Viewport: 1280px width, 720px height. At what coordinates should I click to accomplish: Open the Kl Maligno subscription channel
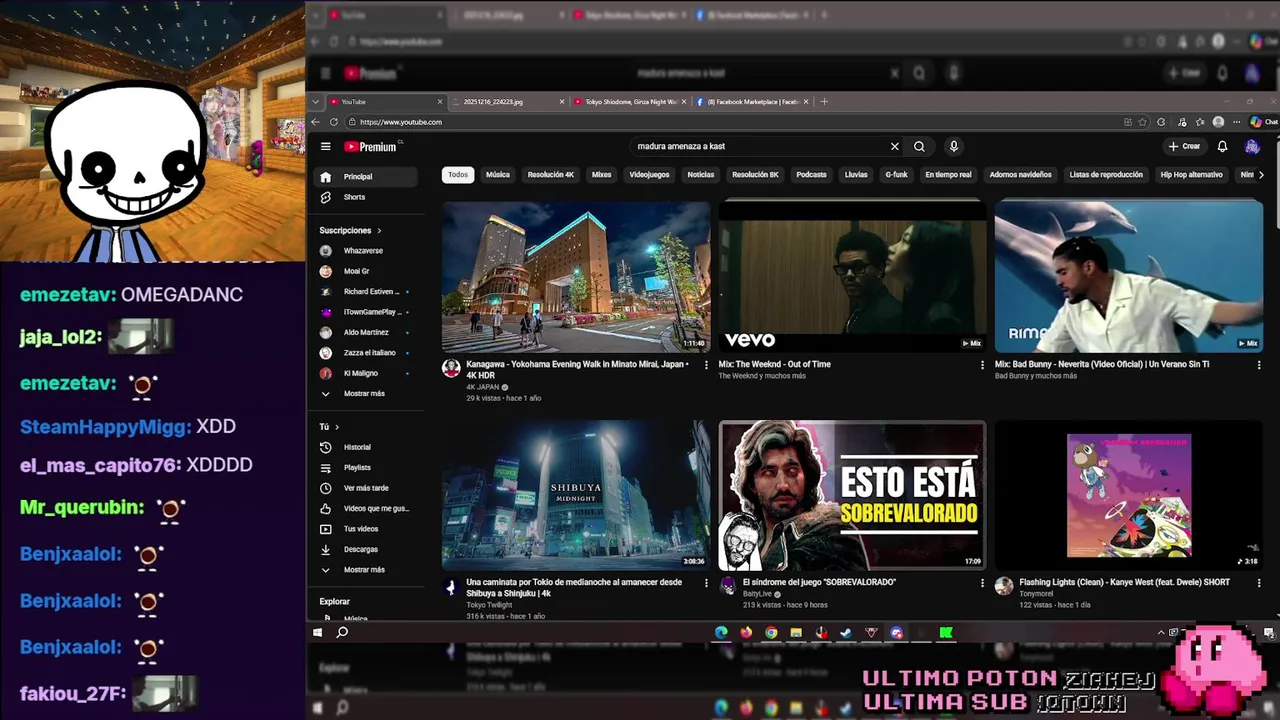[367, 373]
